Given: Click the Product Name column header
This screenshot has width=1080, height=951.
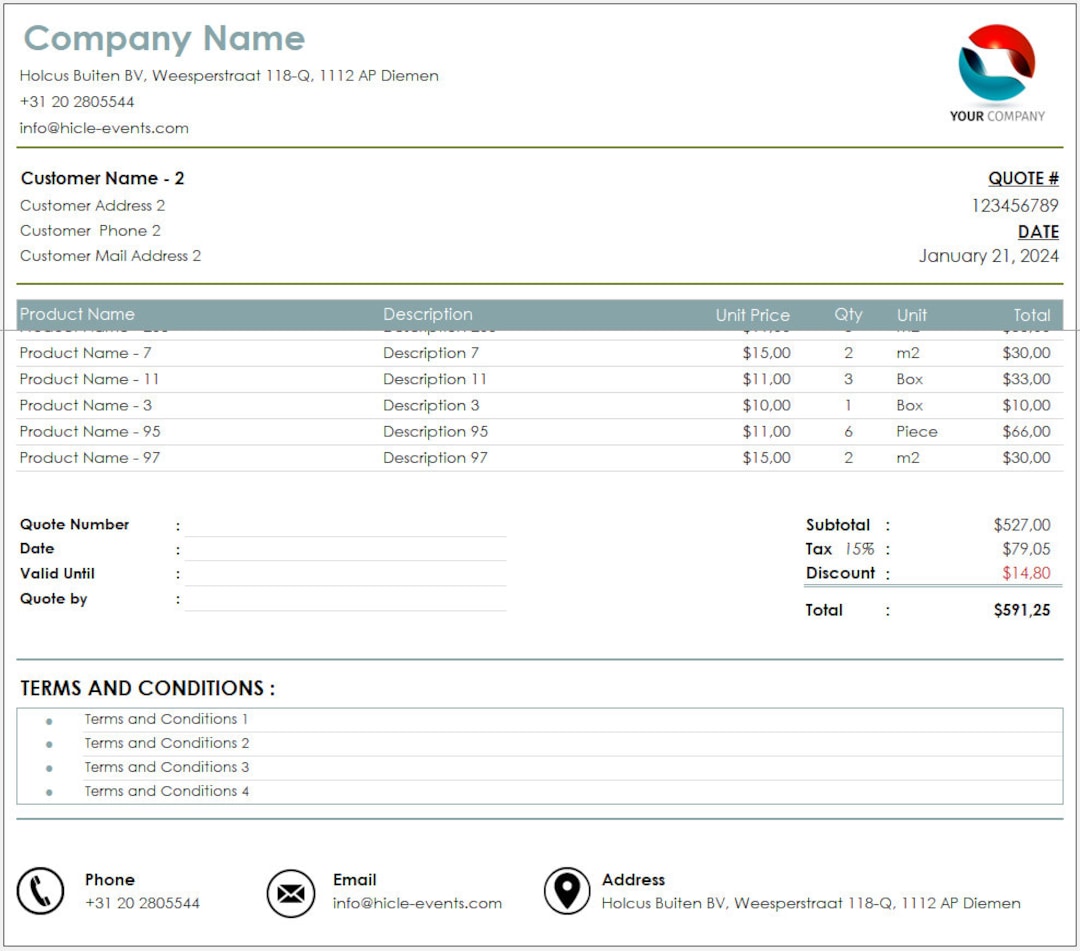Looking at the screenshot, I should (77, 315).
